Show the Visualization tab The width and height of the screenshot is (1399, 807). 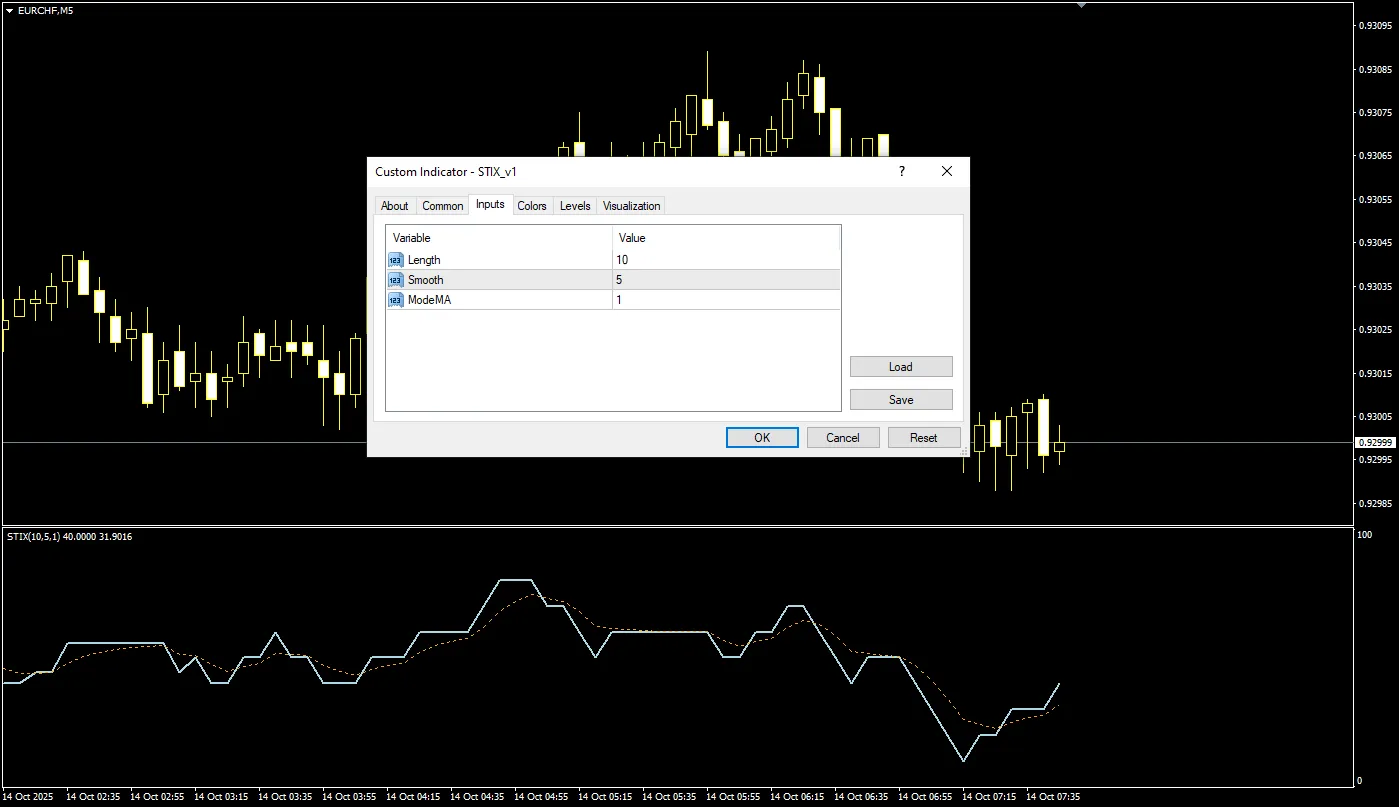pyautogui.click(x=631, y=206)
